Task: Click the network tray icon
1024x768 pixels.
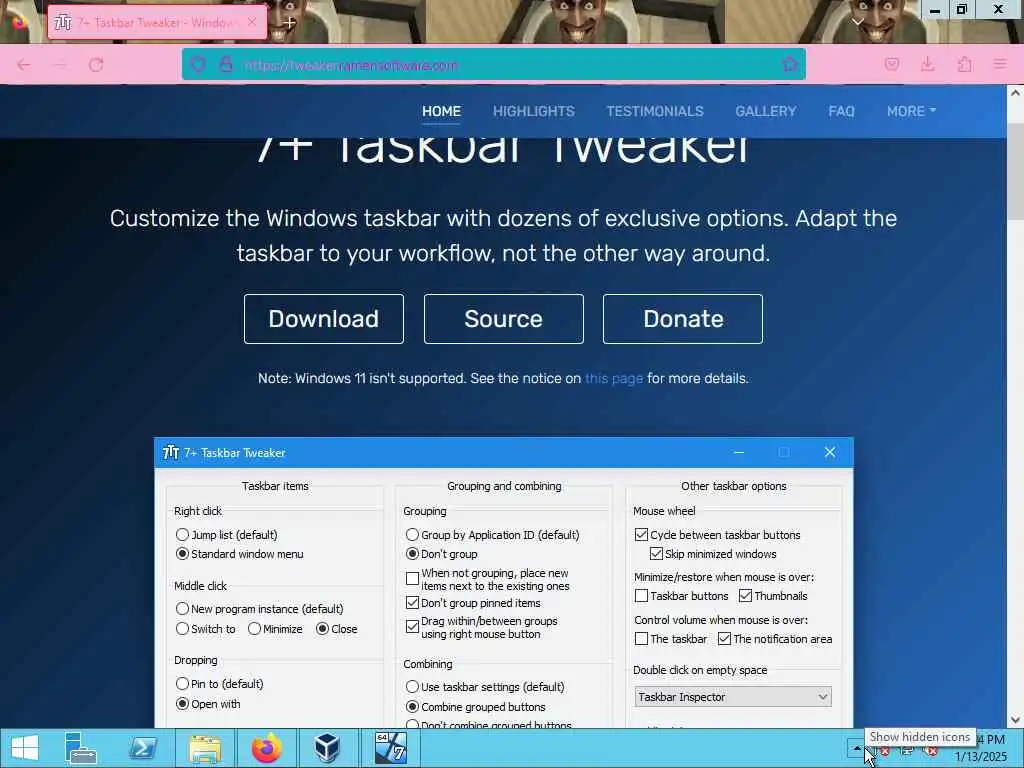Action: [908, 750]
